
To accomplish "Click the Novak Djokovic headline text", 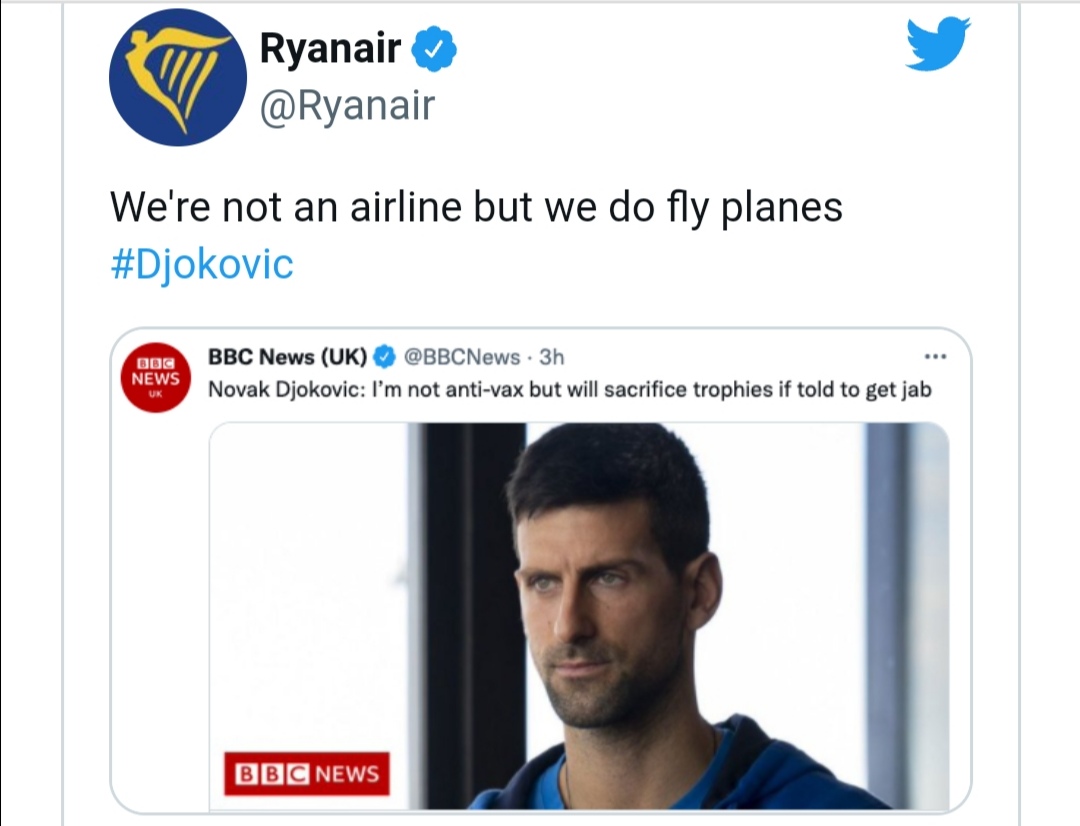I will coord(570,390).
